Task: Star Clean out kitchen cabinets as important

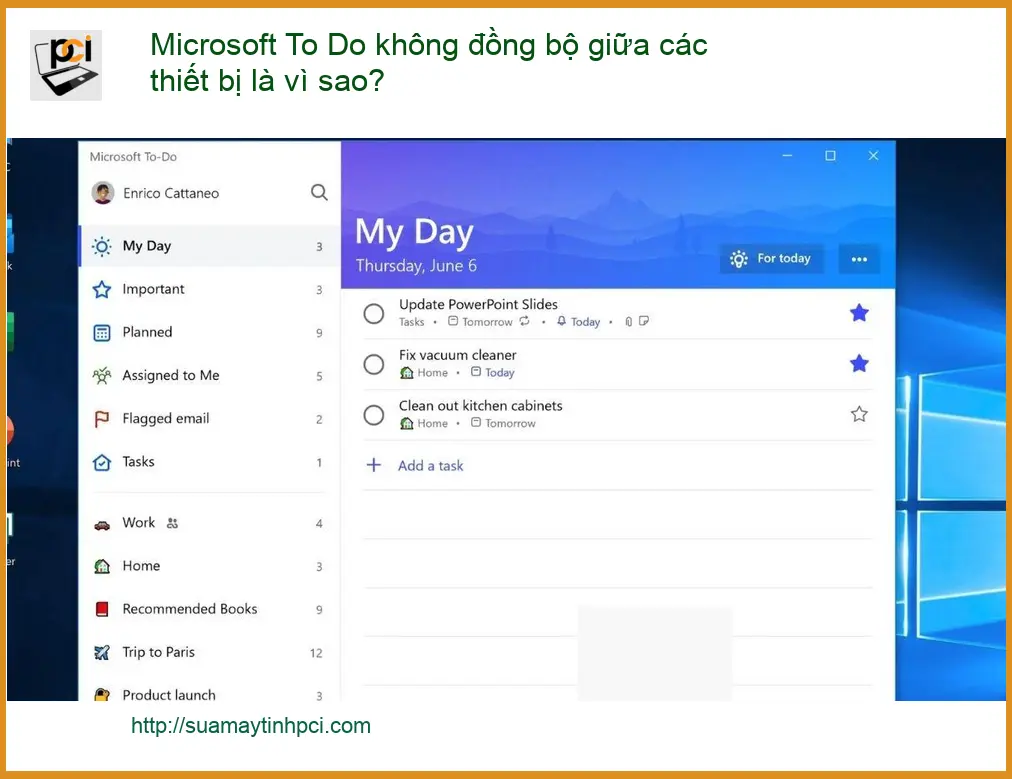Action: (859, 414)
